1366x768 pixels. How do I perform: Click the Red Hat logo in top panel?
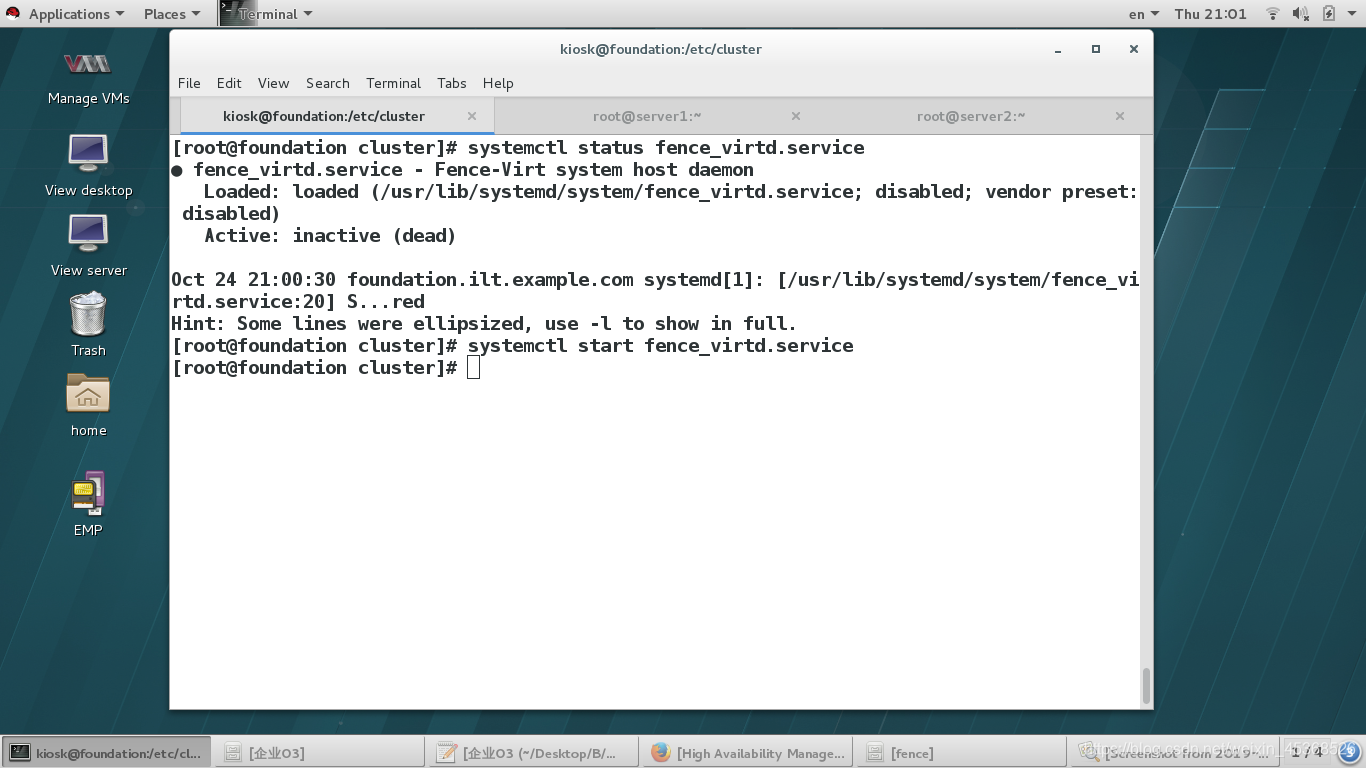(x=13, y=13)
